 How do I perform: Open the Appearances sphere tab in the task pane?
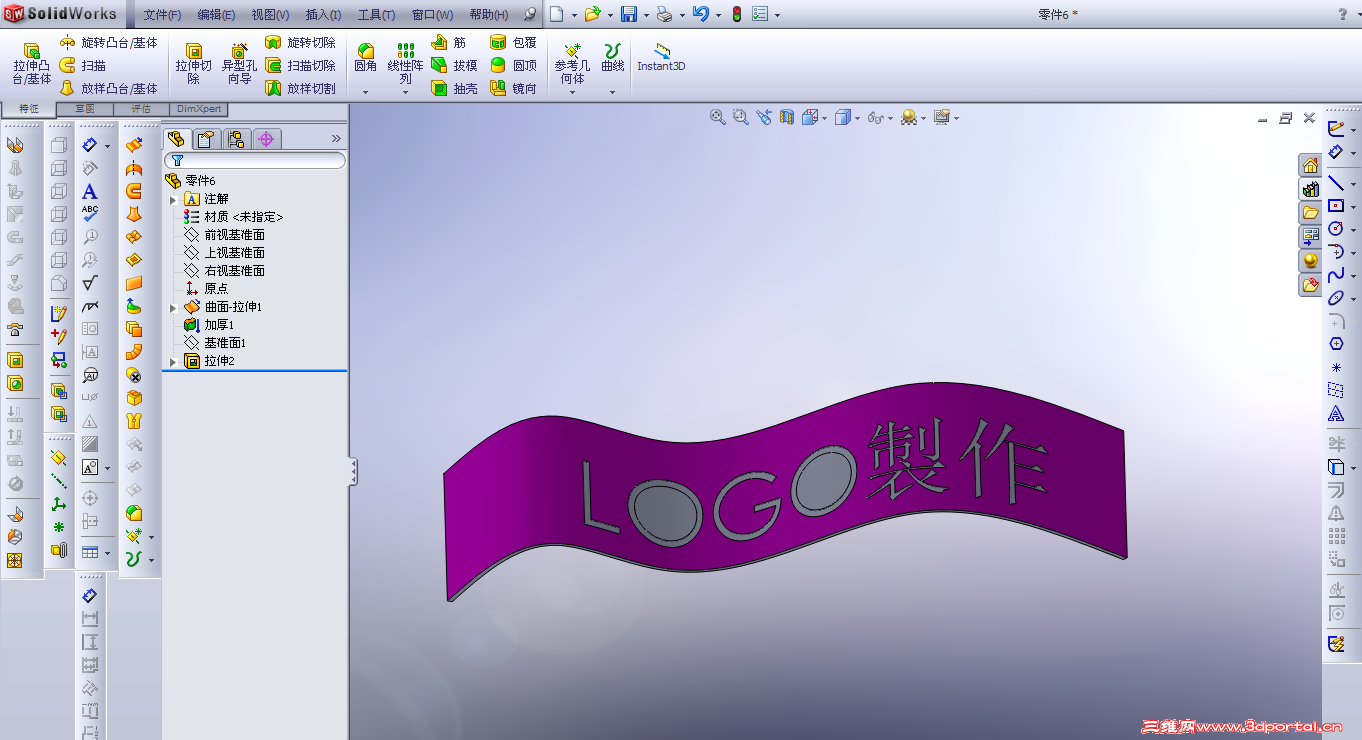pos(1310,261)
